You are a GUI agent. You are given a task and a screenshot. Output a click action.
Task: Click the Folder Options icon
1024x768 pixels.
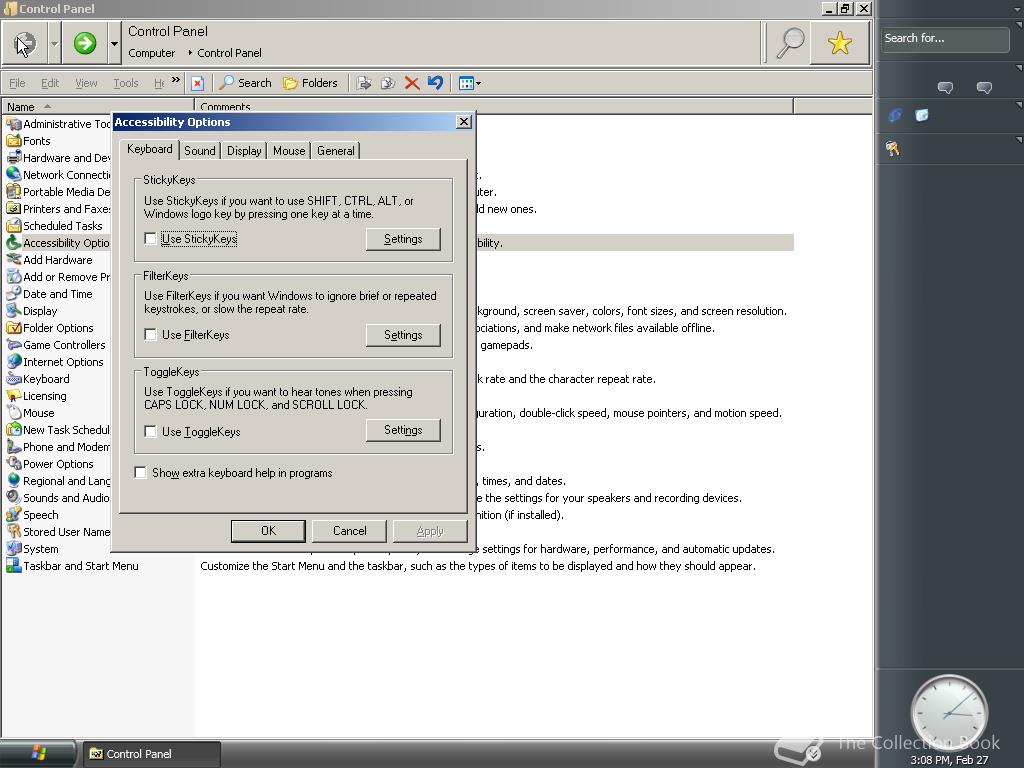pyautogui.click(x=14, y=327)
